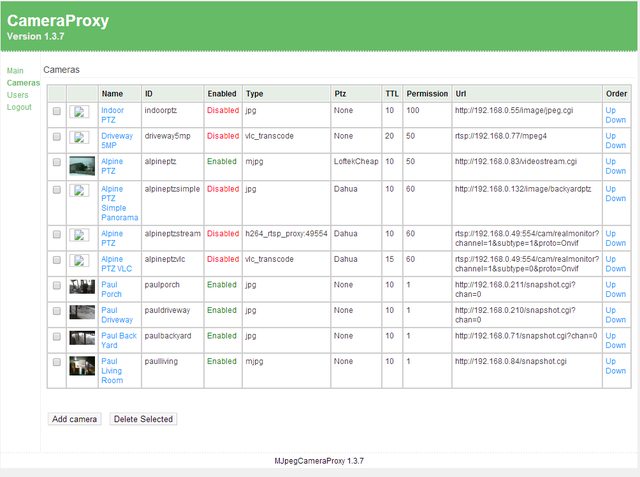Select checkbox for alpineptzvlc camera
Viewport: 640px width, 477px height.
57,260
